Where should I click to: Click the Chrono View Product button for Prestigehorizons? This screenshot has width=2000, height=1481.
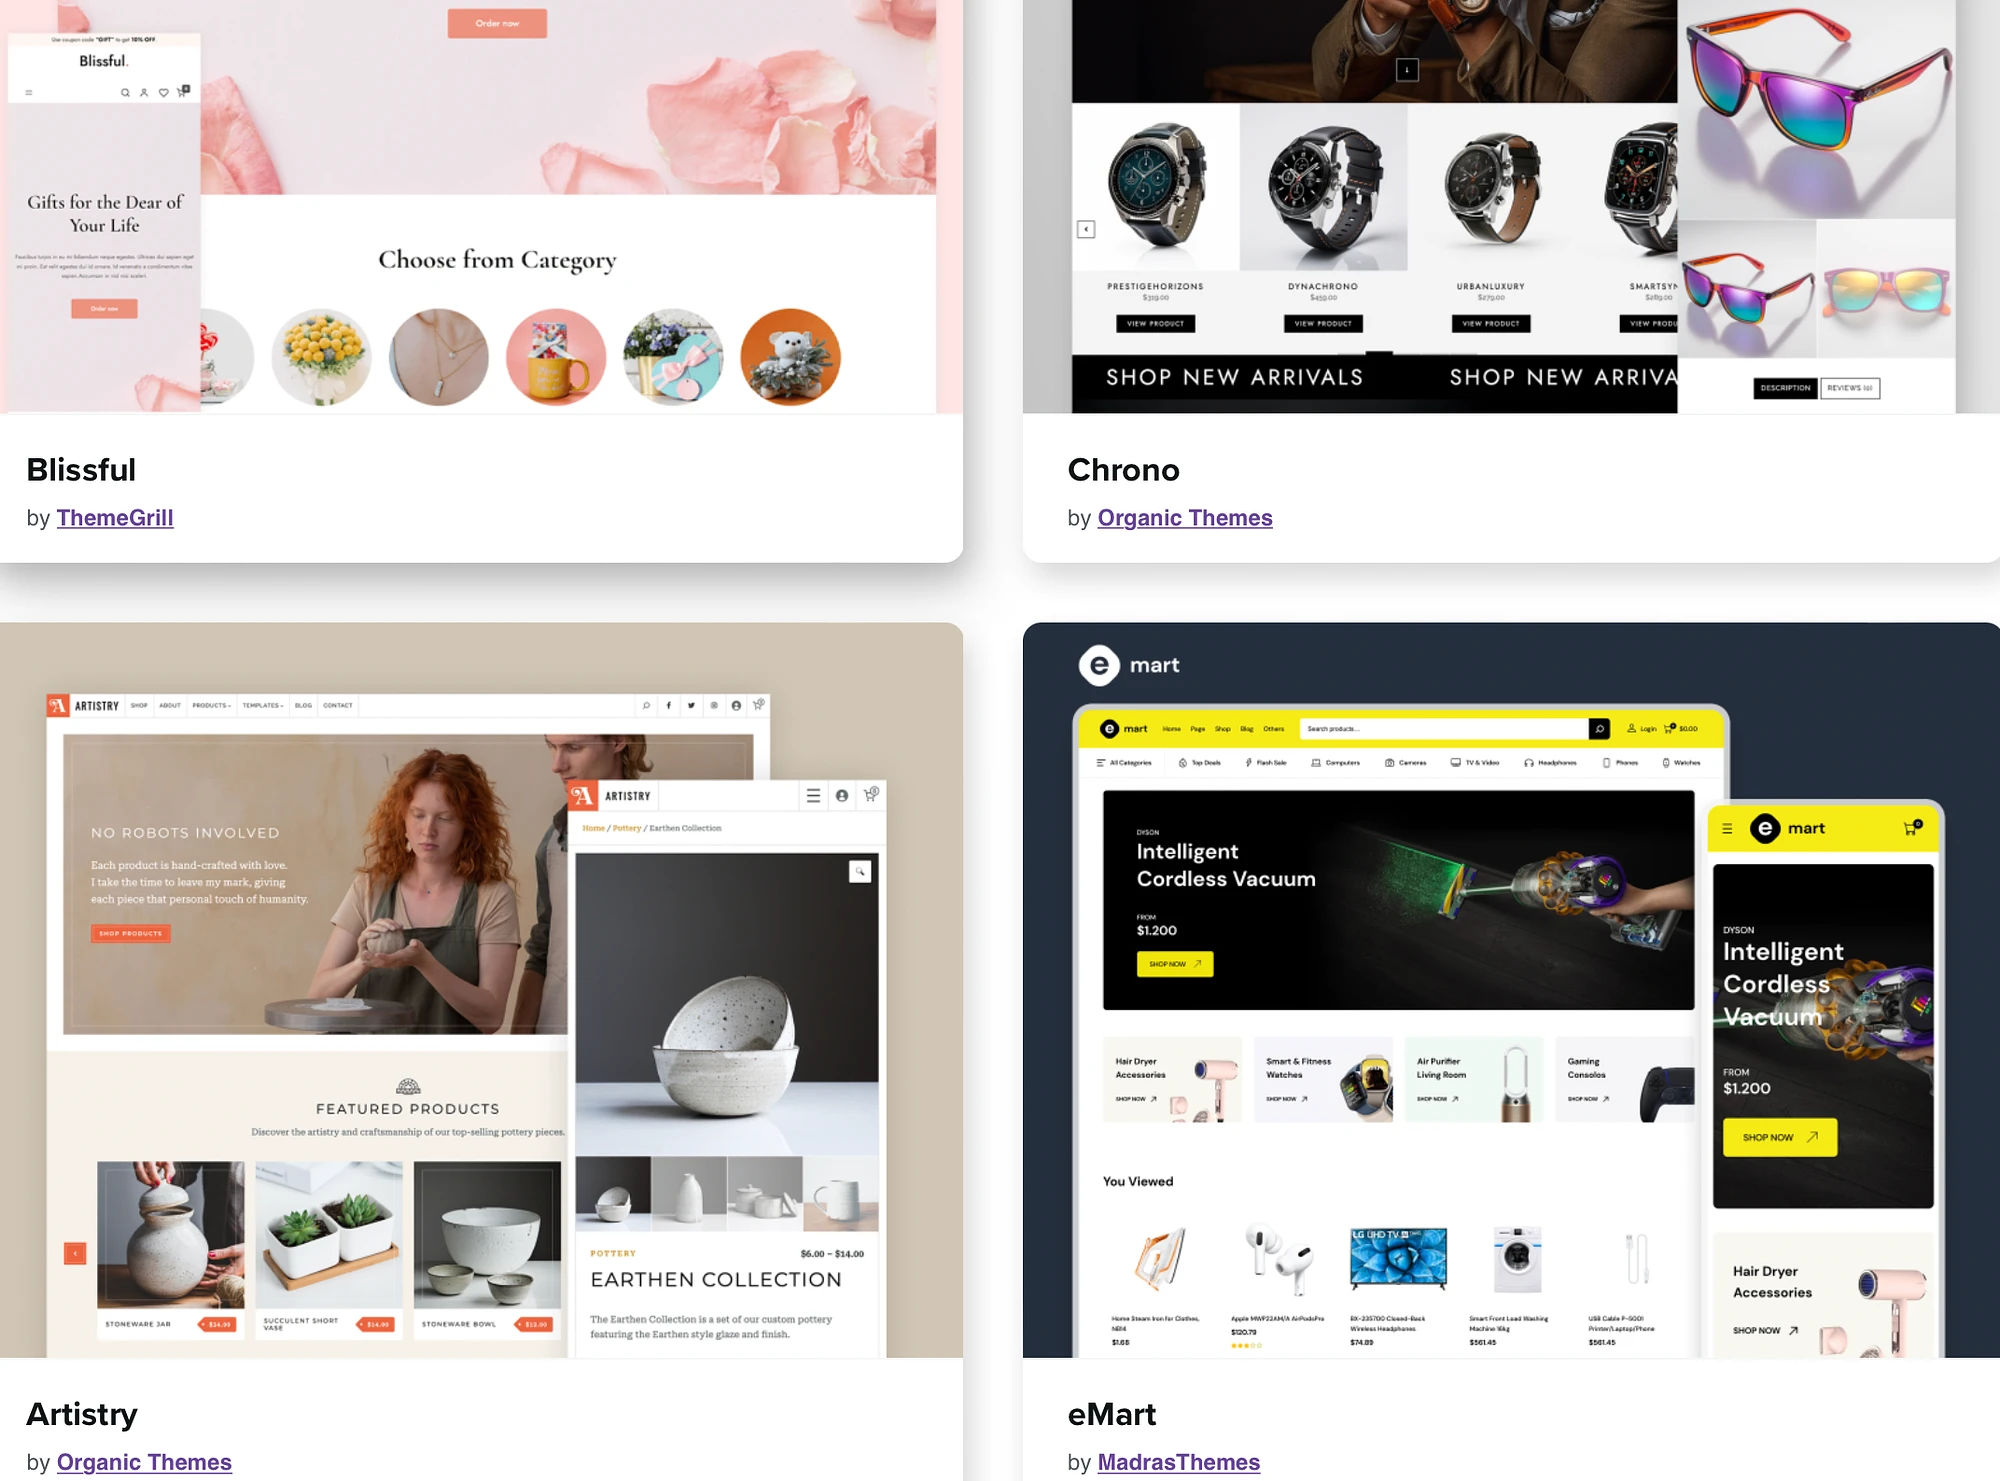(1156, 322)
